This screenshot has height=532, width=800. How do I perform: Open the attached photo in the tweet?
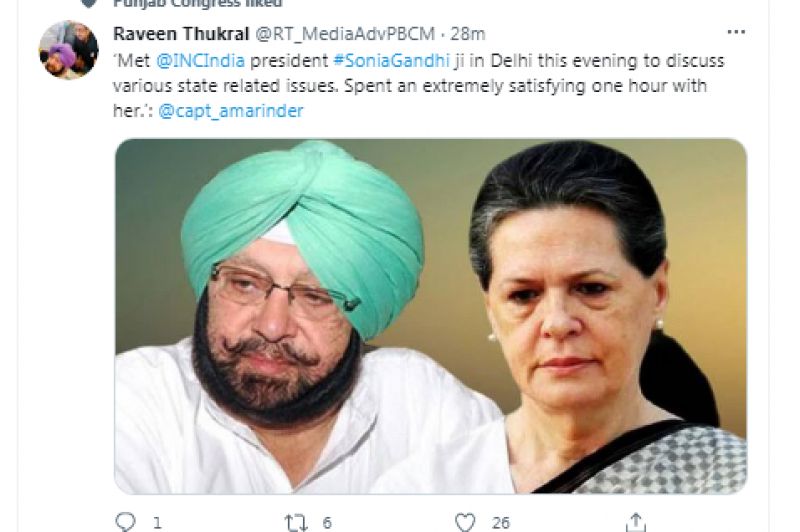pyautogui.click(x=431, y=316)
